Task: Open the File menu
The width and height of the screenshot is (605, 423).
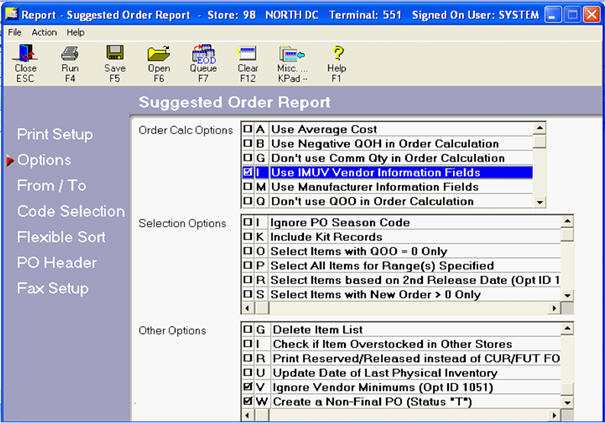Action: pyautogui.click(x=15, y=32)
